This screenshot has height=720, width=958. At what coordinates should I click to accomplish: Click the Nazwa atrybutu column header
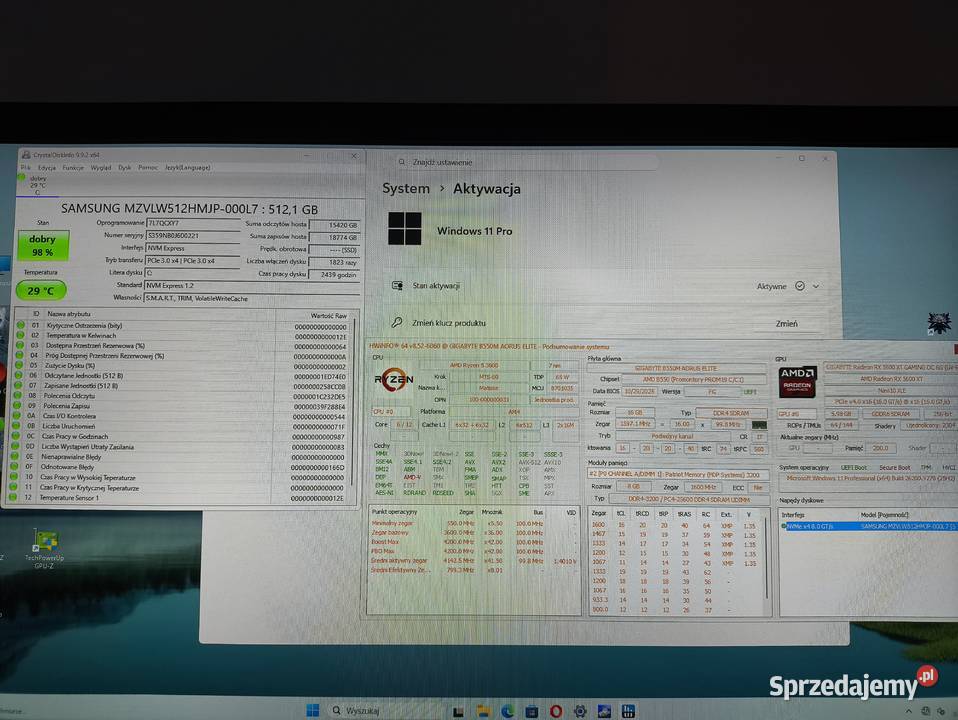click(x=69, y=314)
